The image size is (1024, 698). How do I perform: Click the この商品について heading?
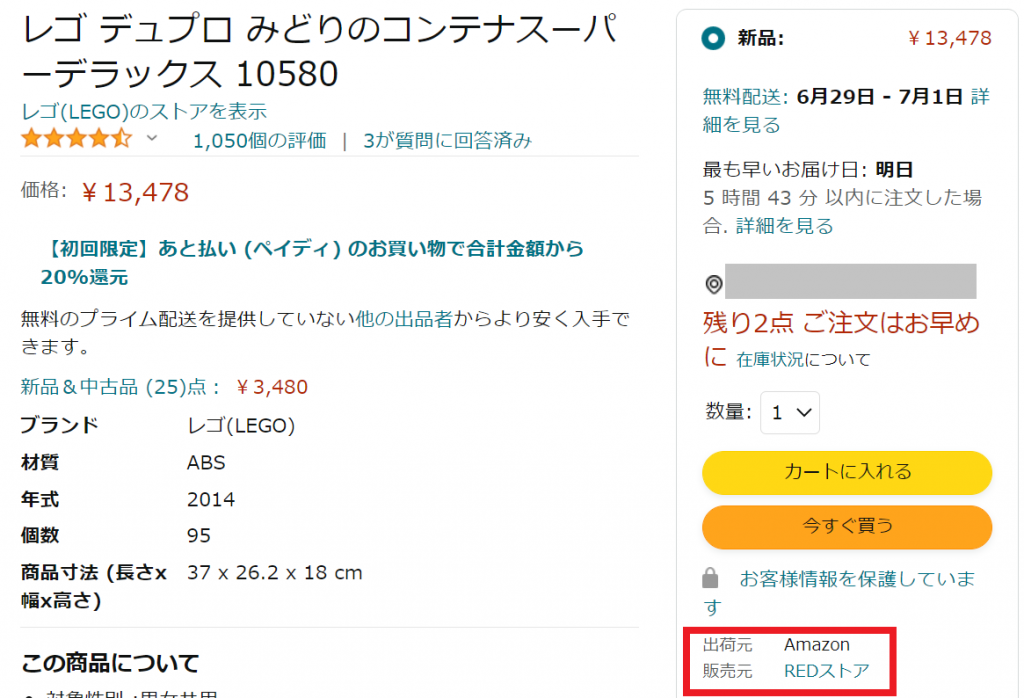pyautogui.click(x=110, y=663)
